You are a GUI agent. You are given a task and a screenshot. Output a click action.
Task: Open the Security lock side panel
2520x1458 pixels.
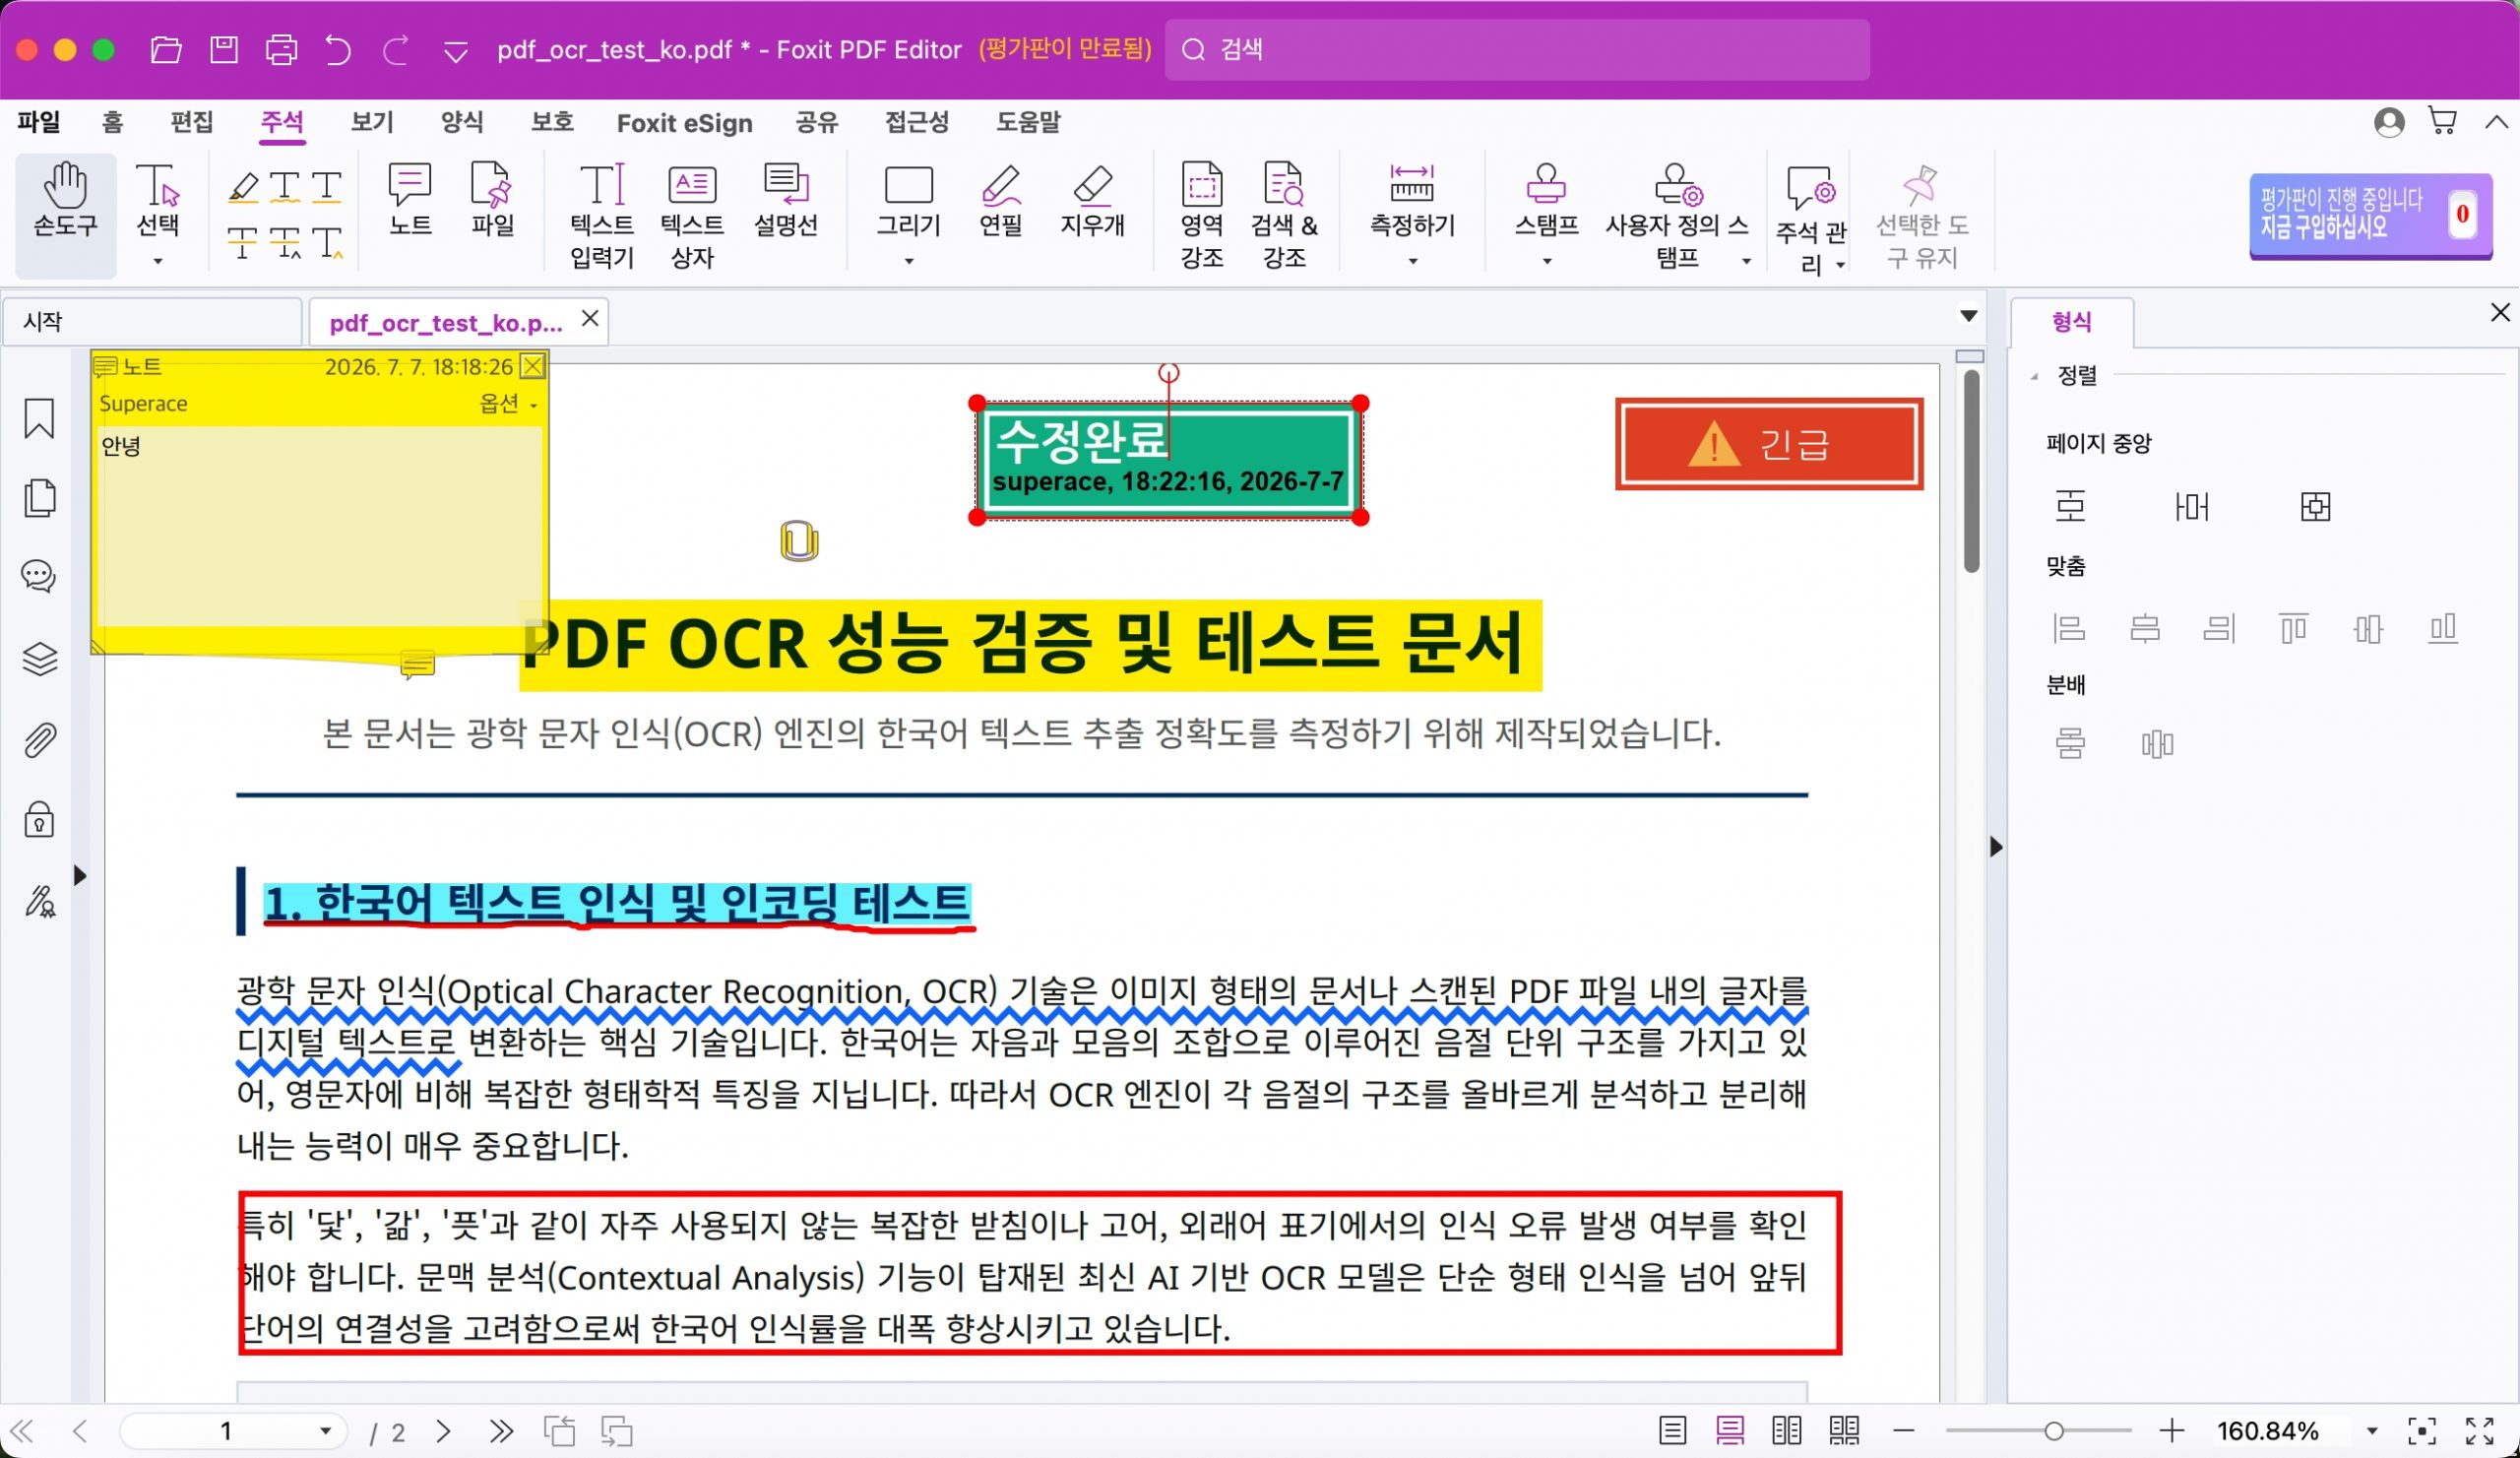39,819
